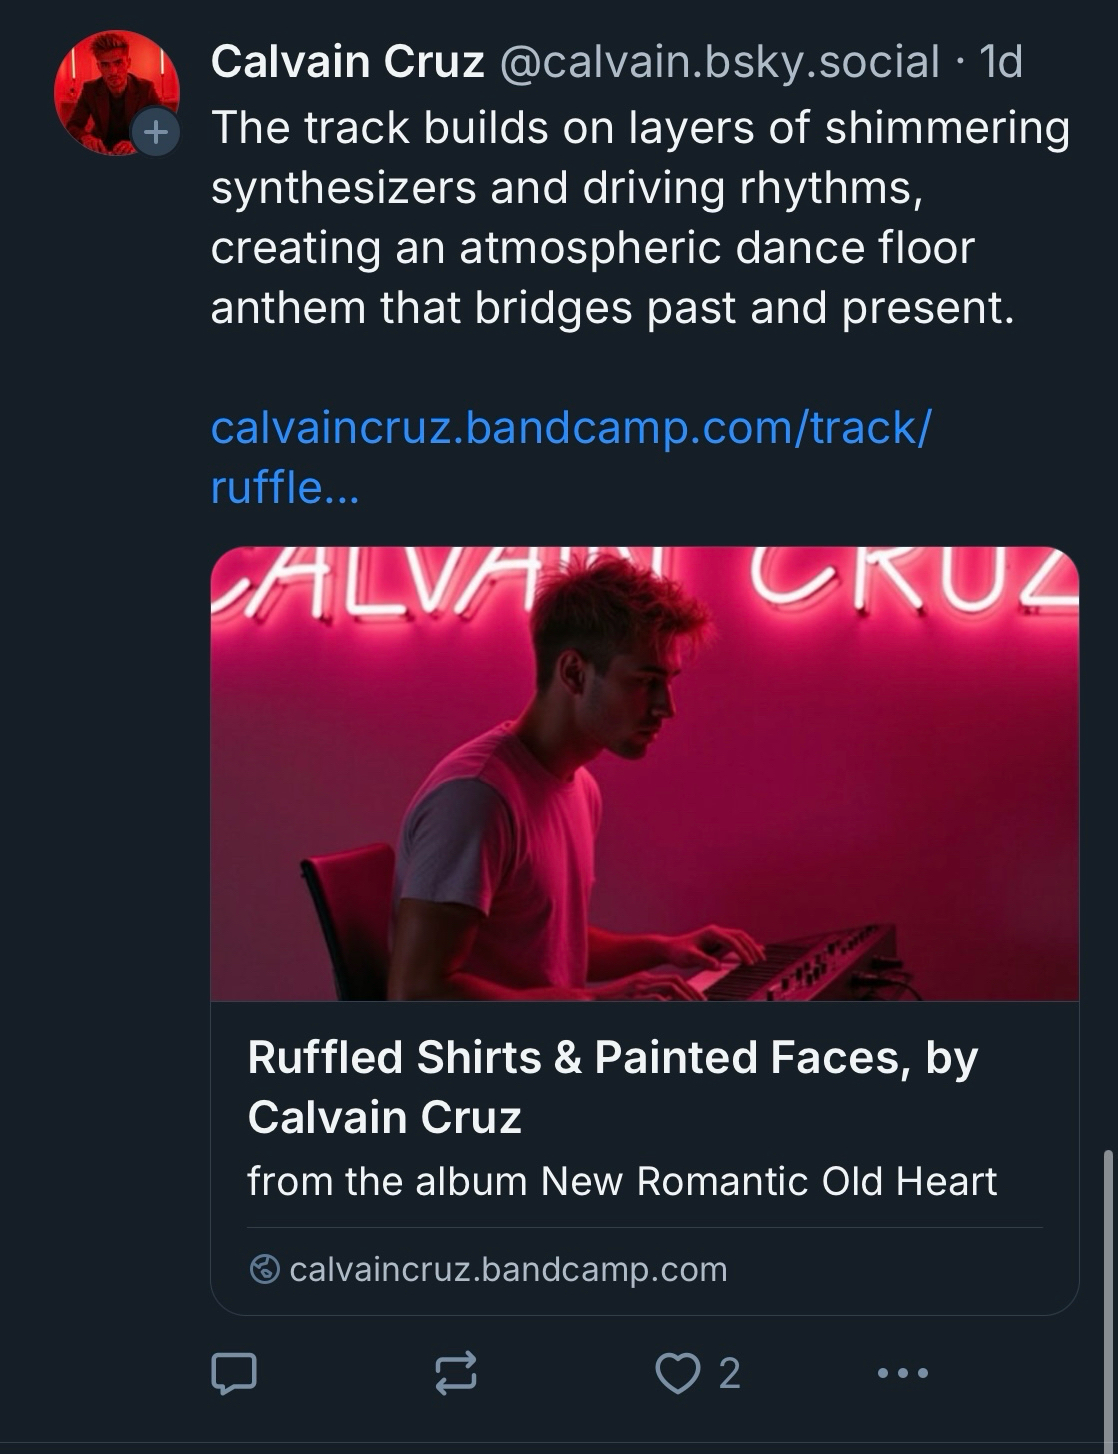Click the like count number 2
Viewport: 1118px width, 1454px height.
coord(729,1373)
